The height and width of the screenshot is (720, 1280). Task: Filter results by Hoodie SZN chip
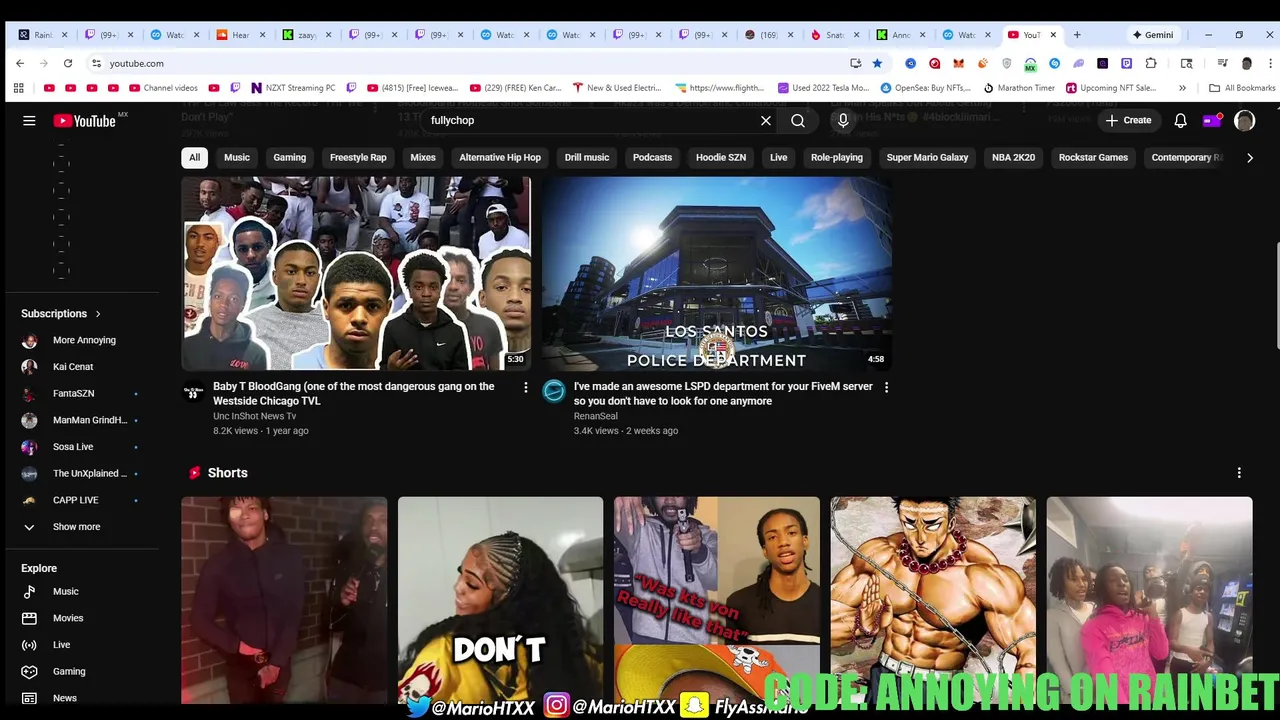pos(721,157)
